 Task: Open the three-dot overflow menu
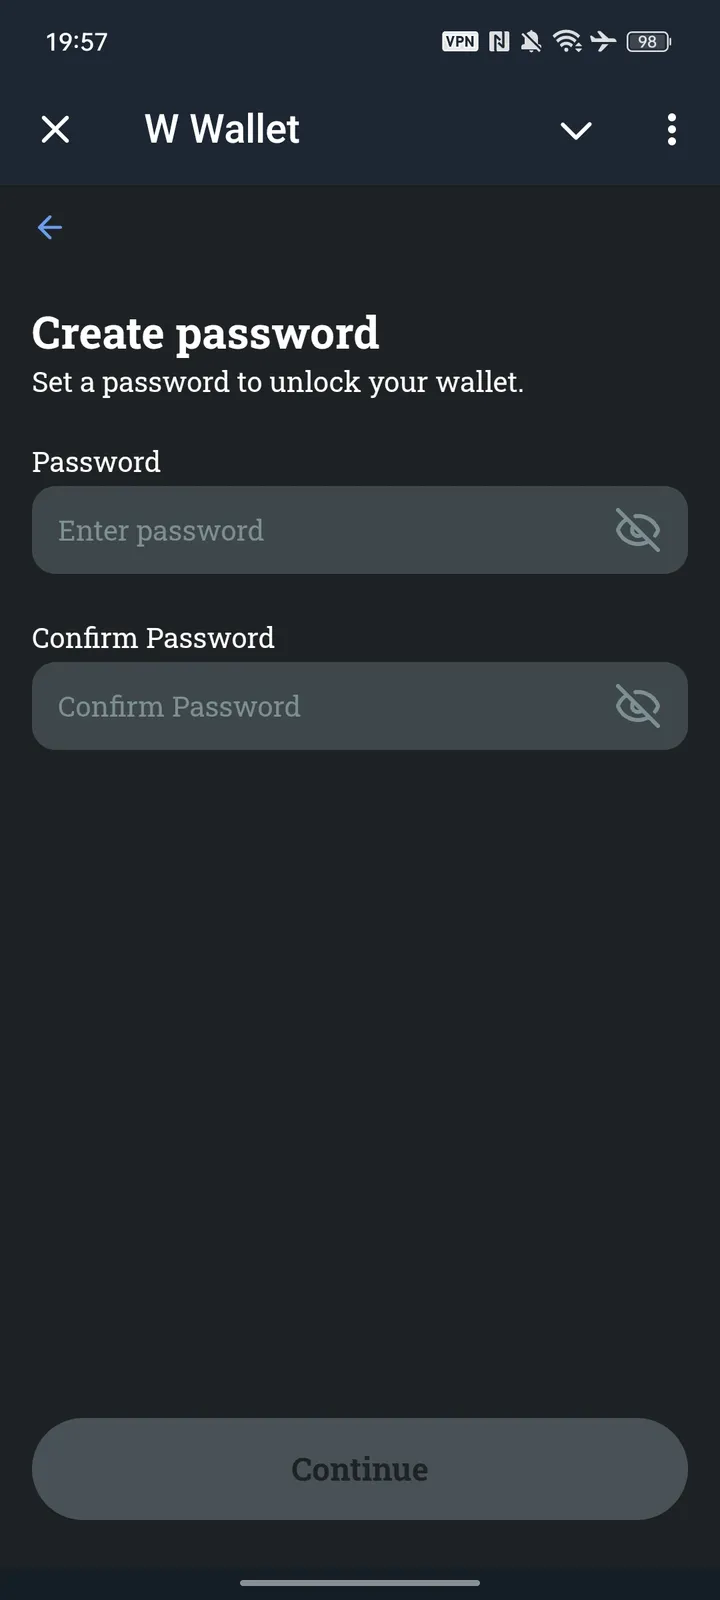671,130
